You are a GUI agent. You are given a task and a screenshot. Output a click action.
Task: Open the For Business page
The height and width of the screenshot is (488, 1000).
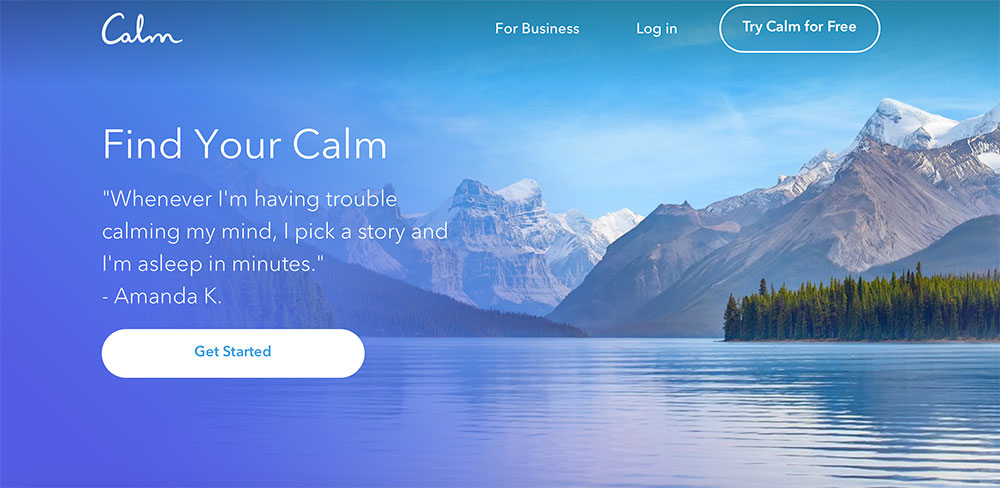point(537,29)
